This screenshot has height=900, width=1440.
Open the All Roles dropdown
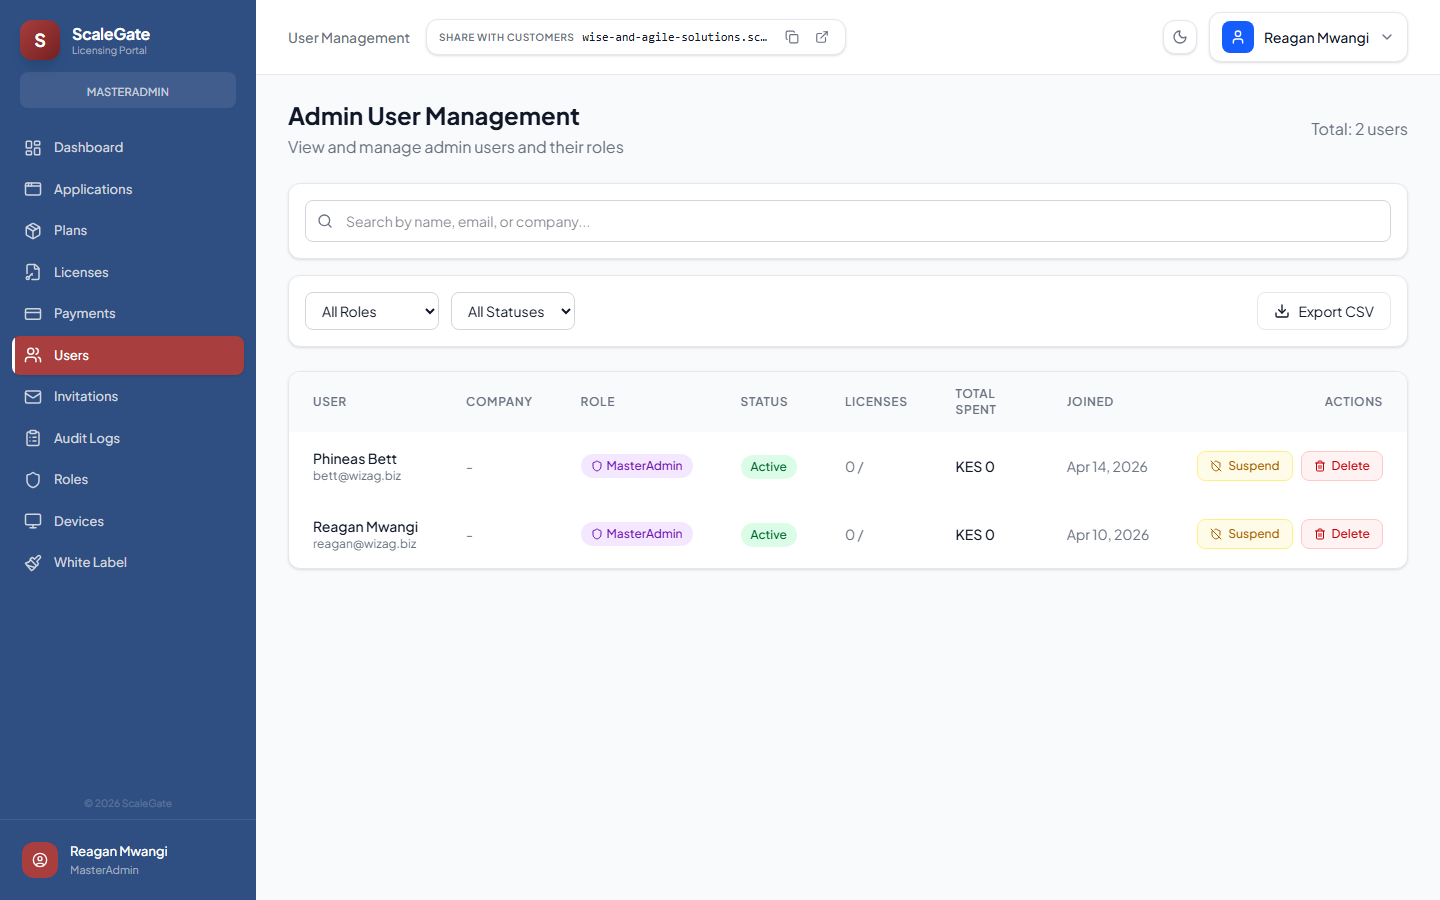pyautogui.click(x=371, y=311)
